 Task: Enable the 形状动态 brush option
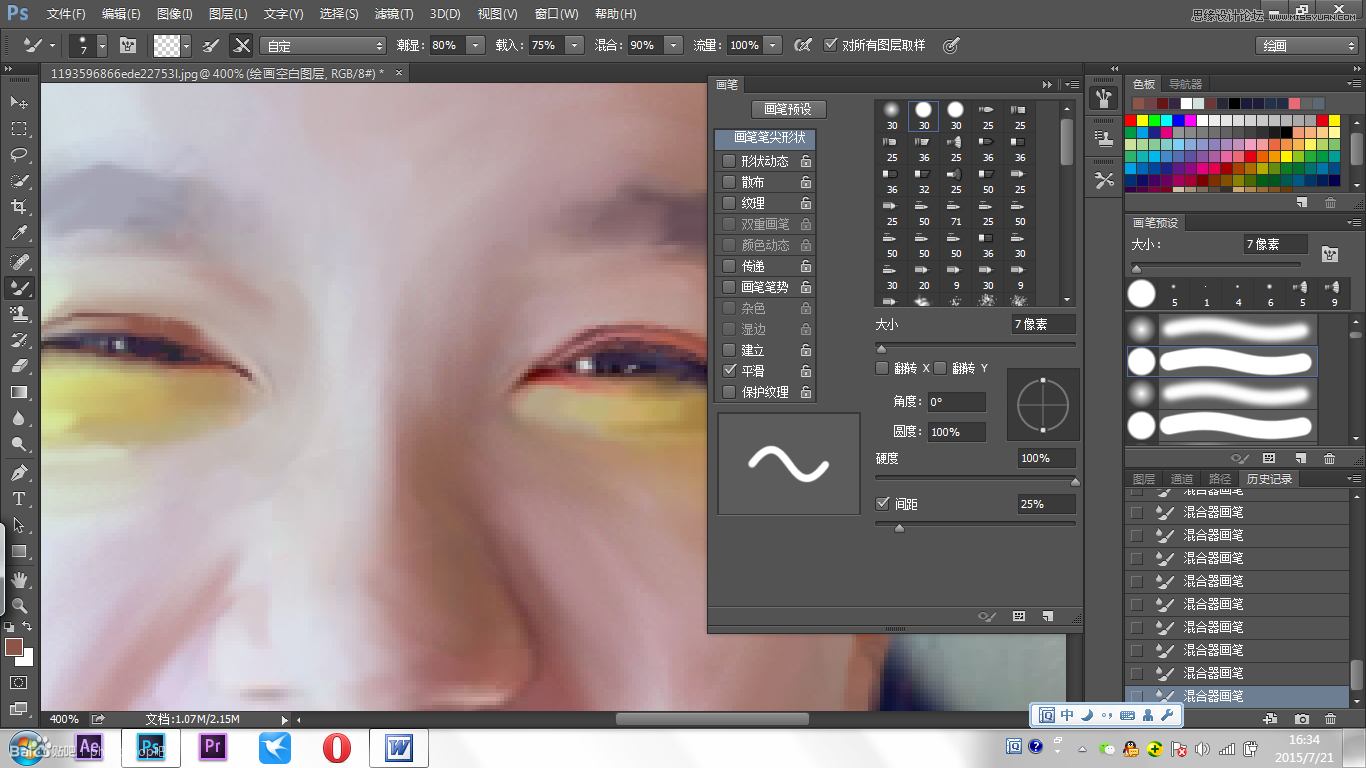click(x=729, y=160)
